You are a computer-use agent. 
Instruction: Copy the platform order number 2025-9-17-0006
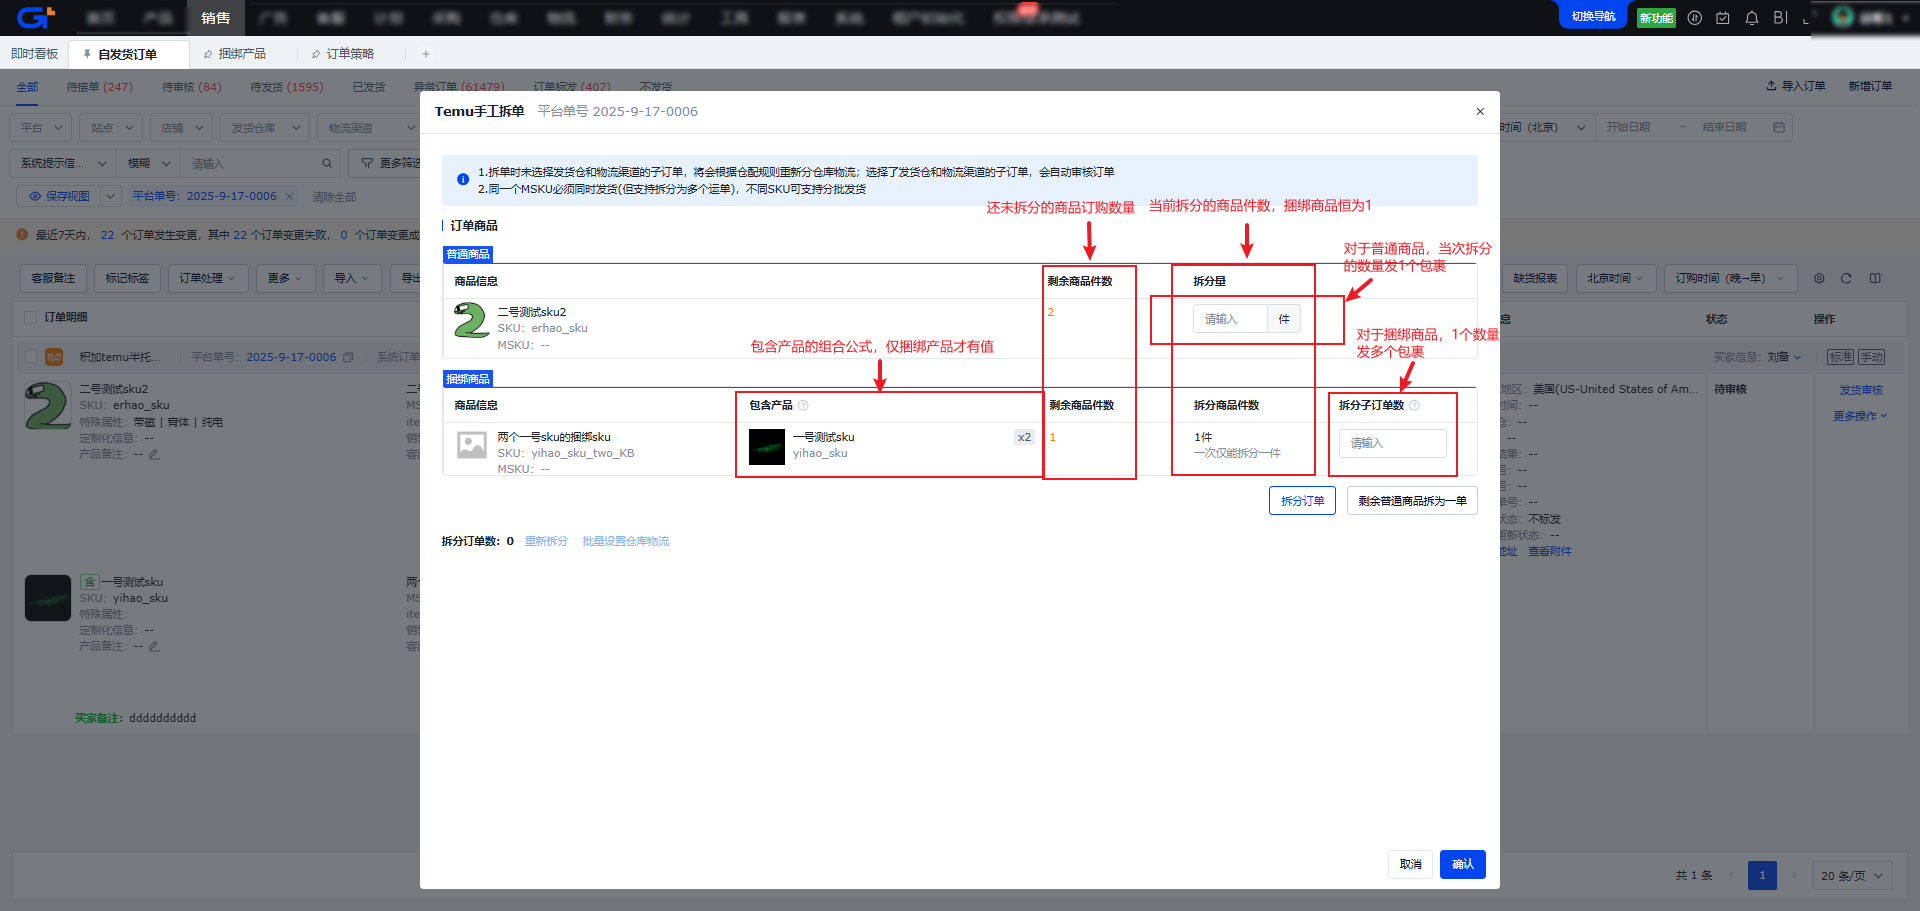pyautogui.click(x=348, y=357)
